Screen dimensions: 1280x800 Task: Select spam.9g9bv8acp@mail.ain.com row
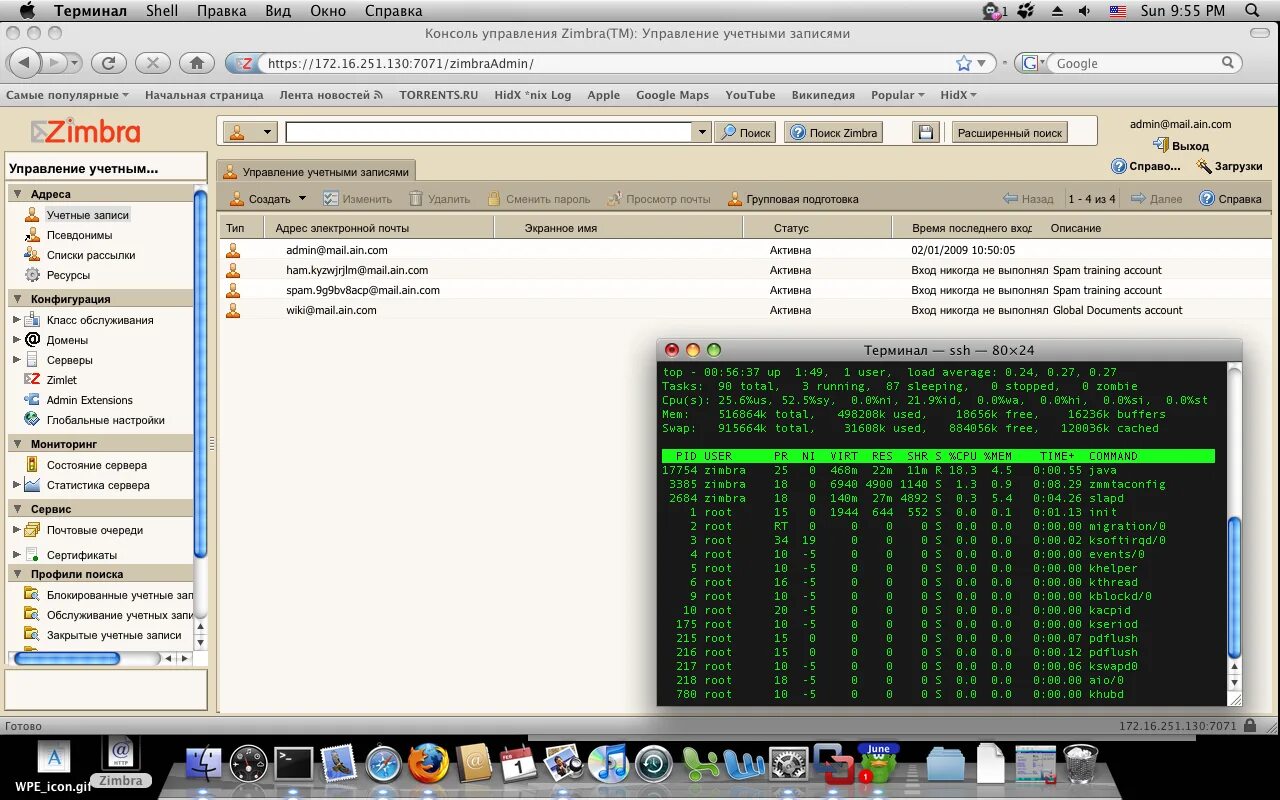(746, 290)
